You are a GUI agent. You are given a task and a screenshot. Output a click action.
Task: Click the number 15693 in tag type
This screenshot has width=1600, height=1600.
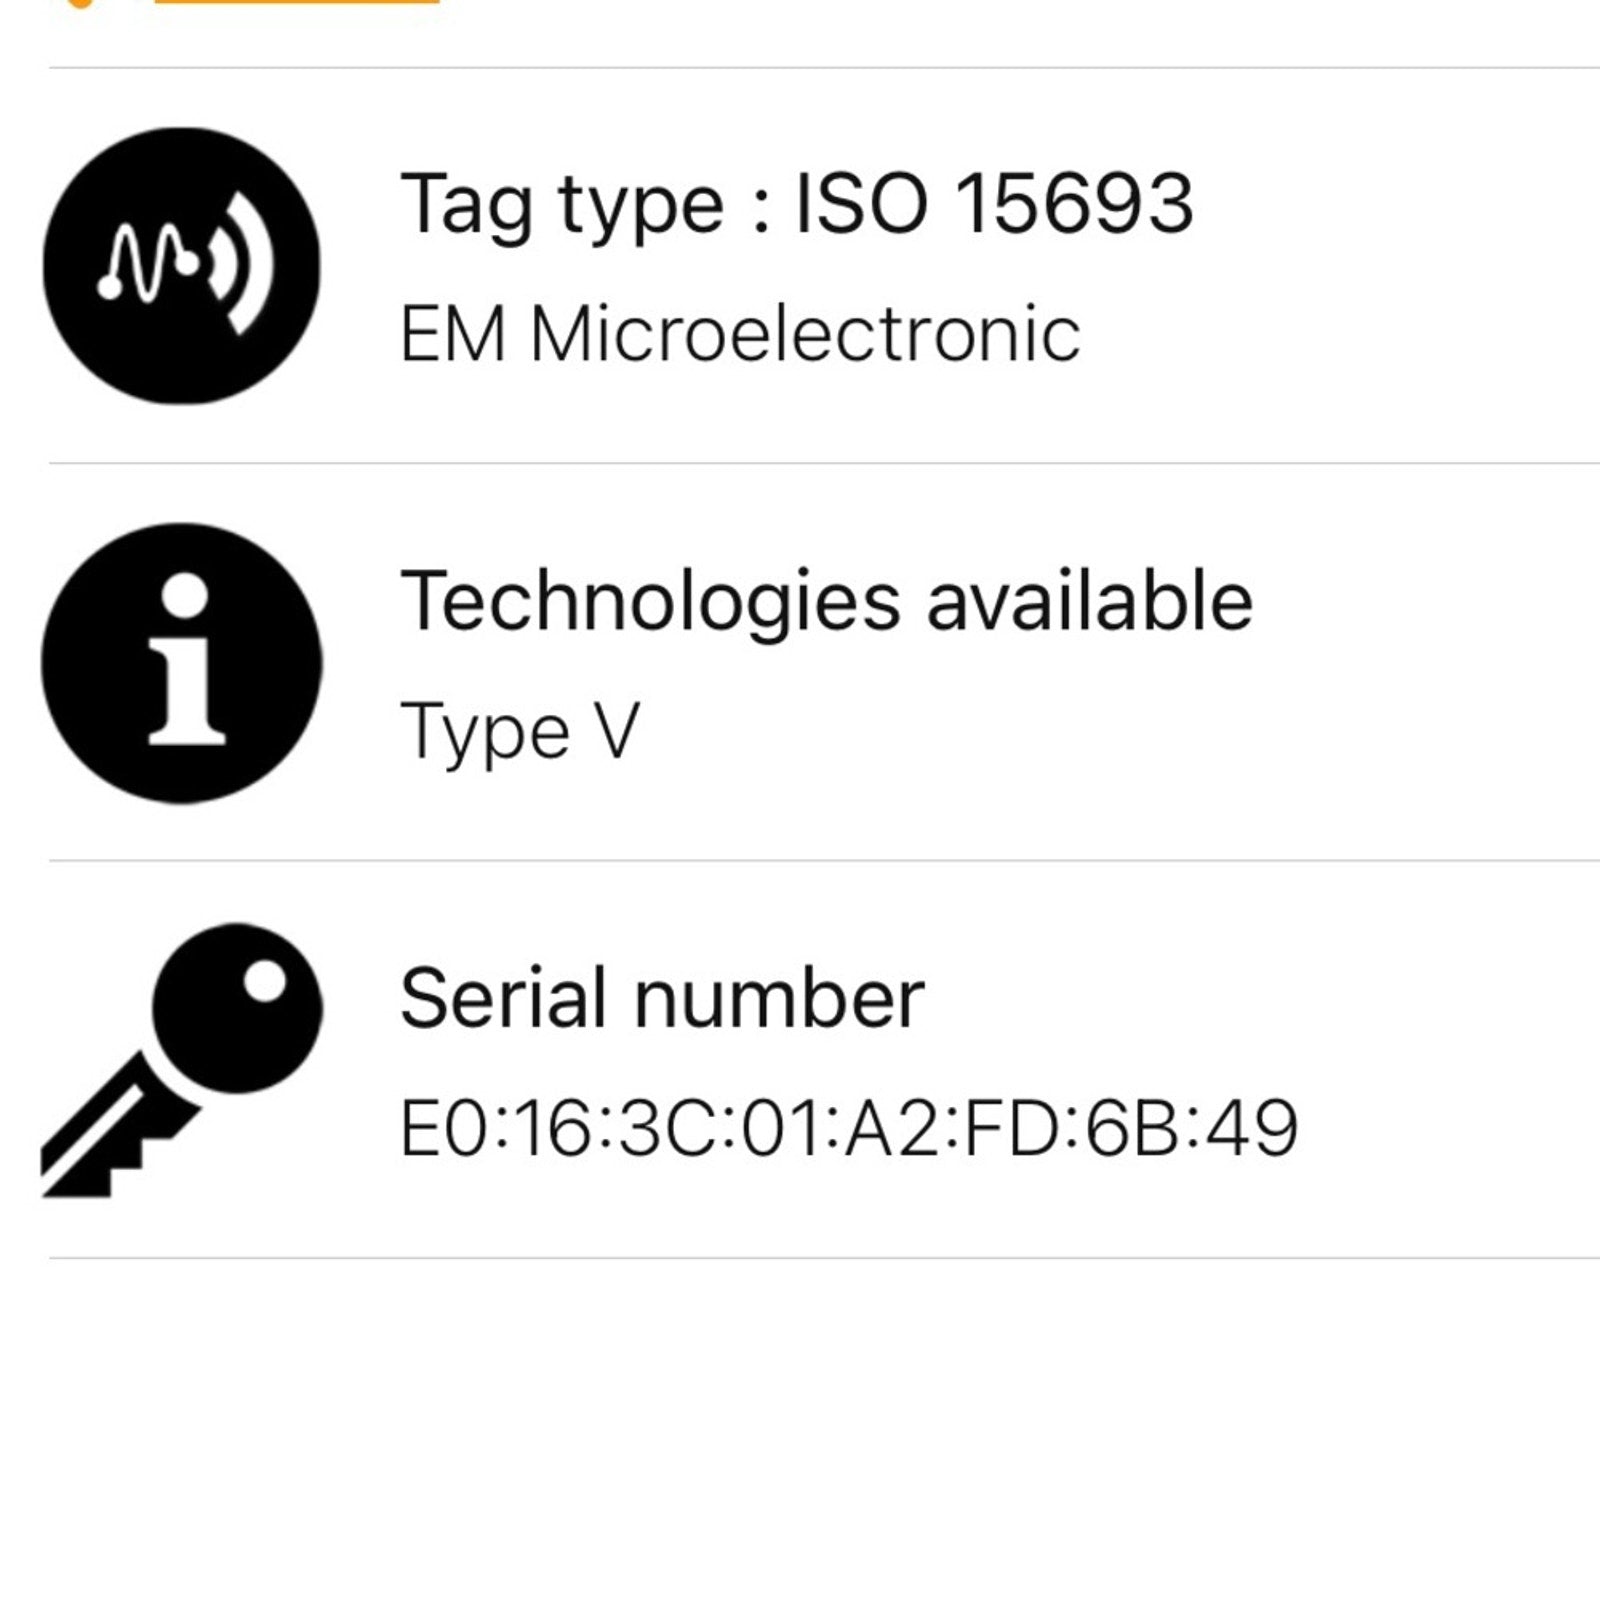click(x=1074, y=204)
